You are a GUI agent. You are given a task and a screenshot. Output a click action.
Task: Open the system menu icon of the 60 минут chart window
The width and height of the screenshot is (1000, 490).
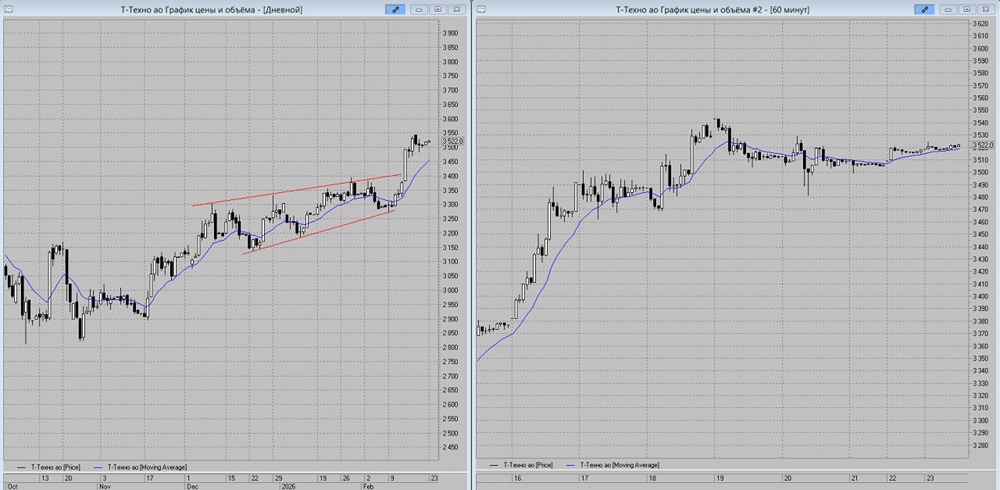point(482,9)
